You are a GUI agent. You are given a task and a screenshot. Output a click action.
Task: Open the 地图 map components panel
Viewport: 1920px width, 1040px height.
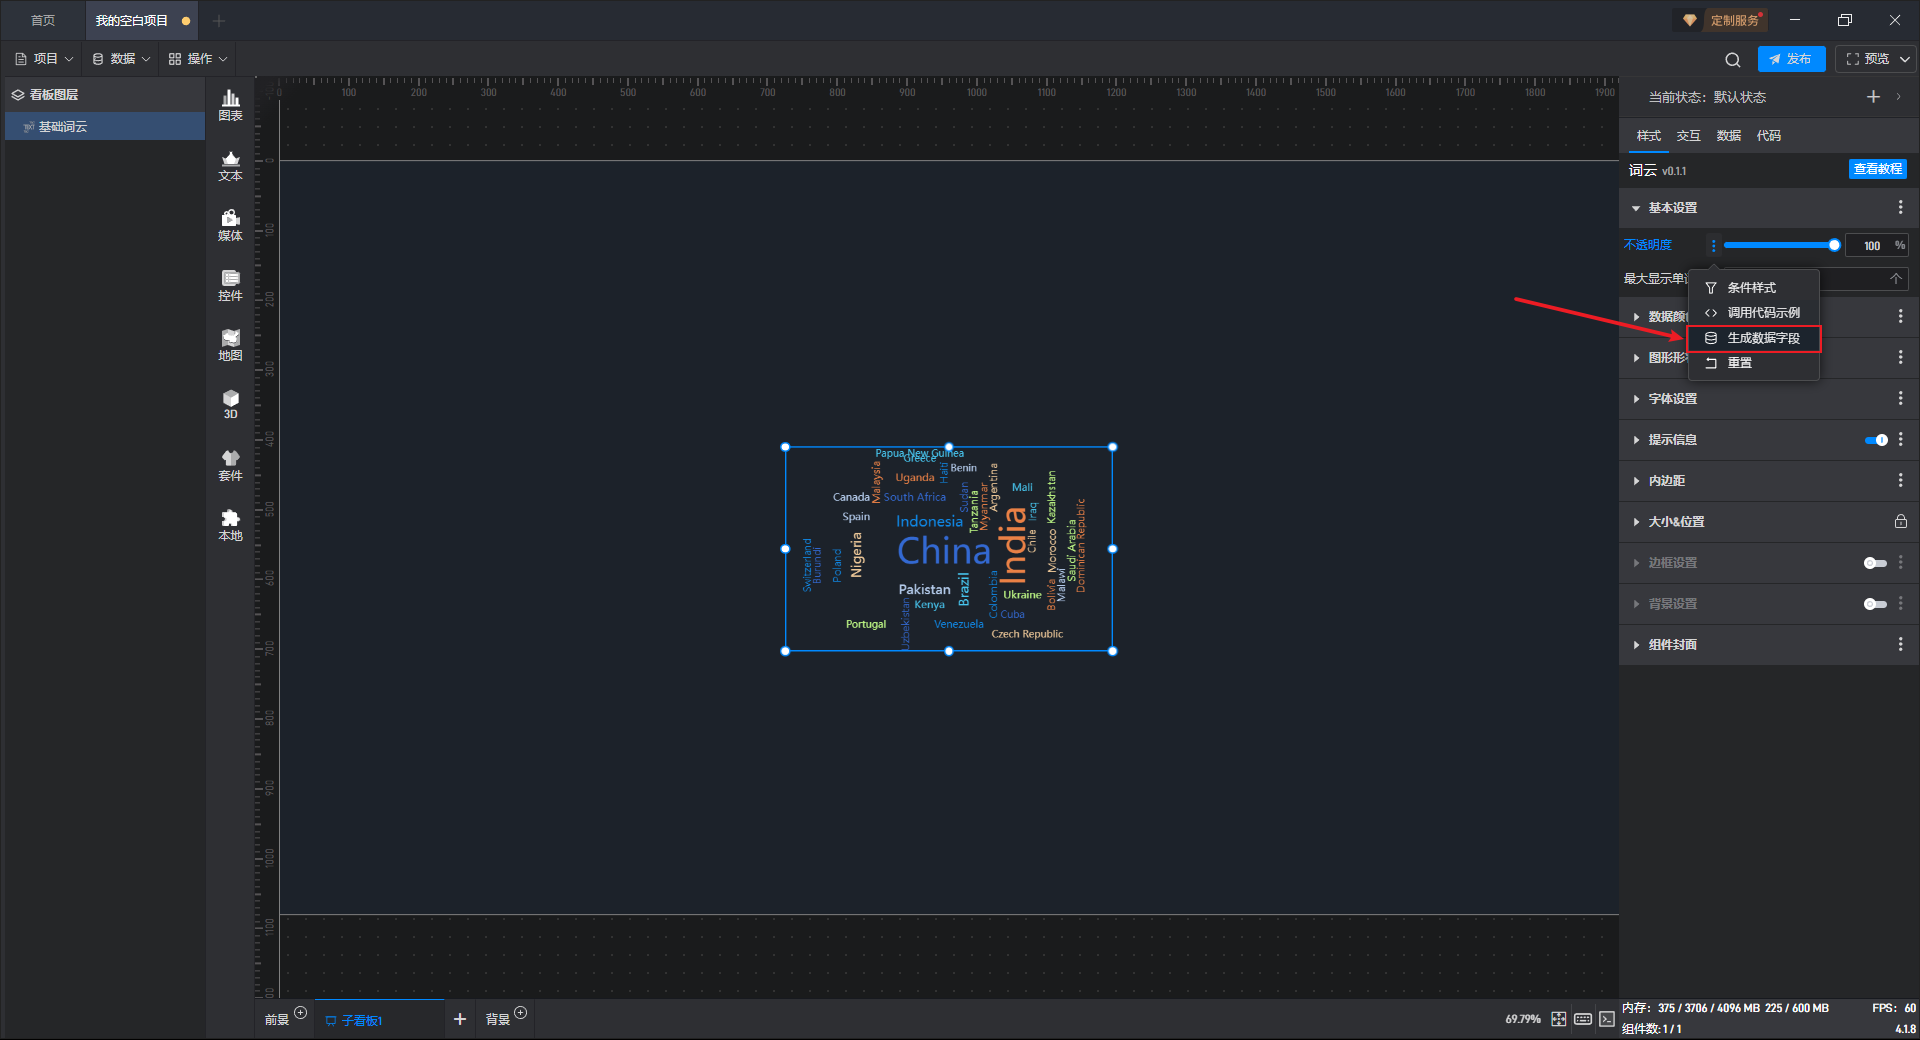pos(230,345)
